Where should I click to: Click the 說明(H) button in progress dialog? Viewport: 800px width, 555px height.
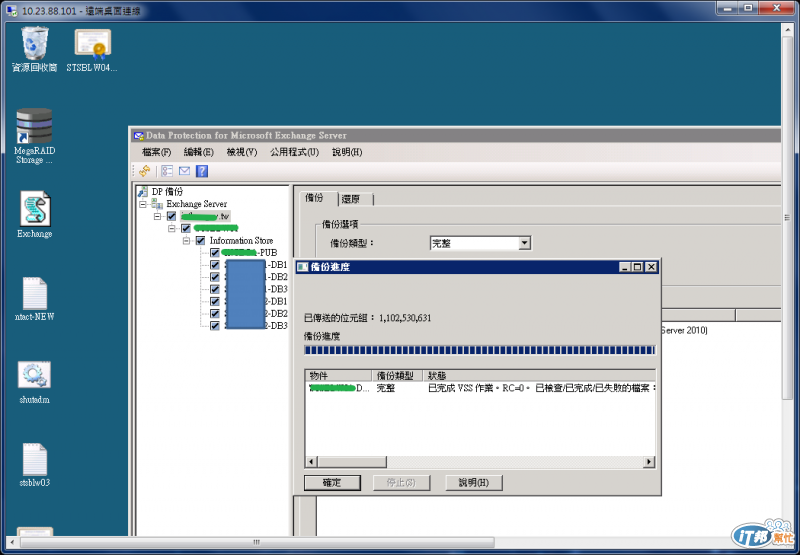(x=473, y=483)
